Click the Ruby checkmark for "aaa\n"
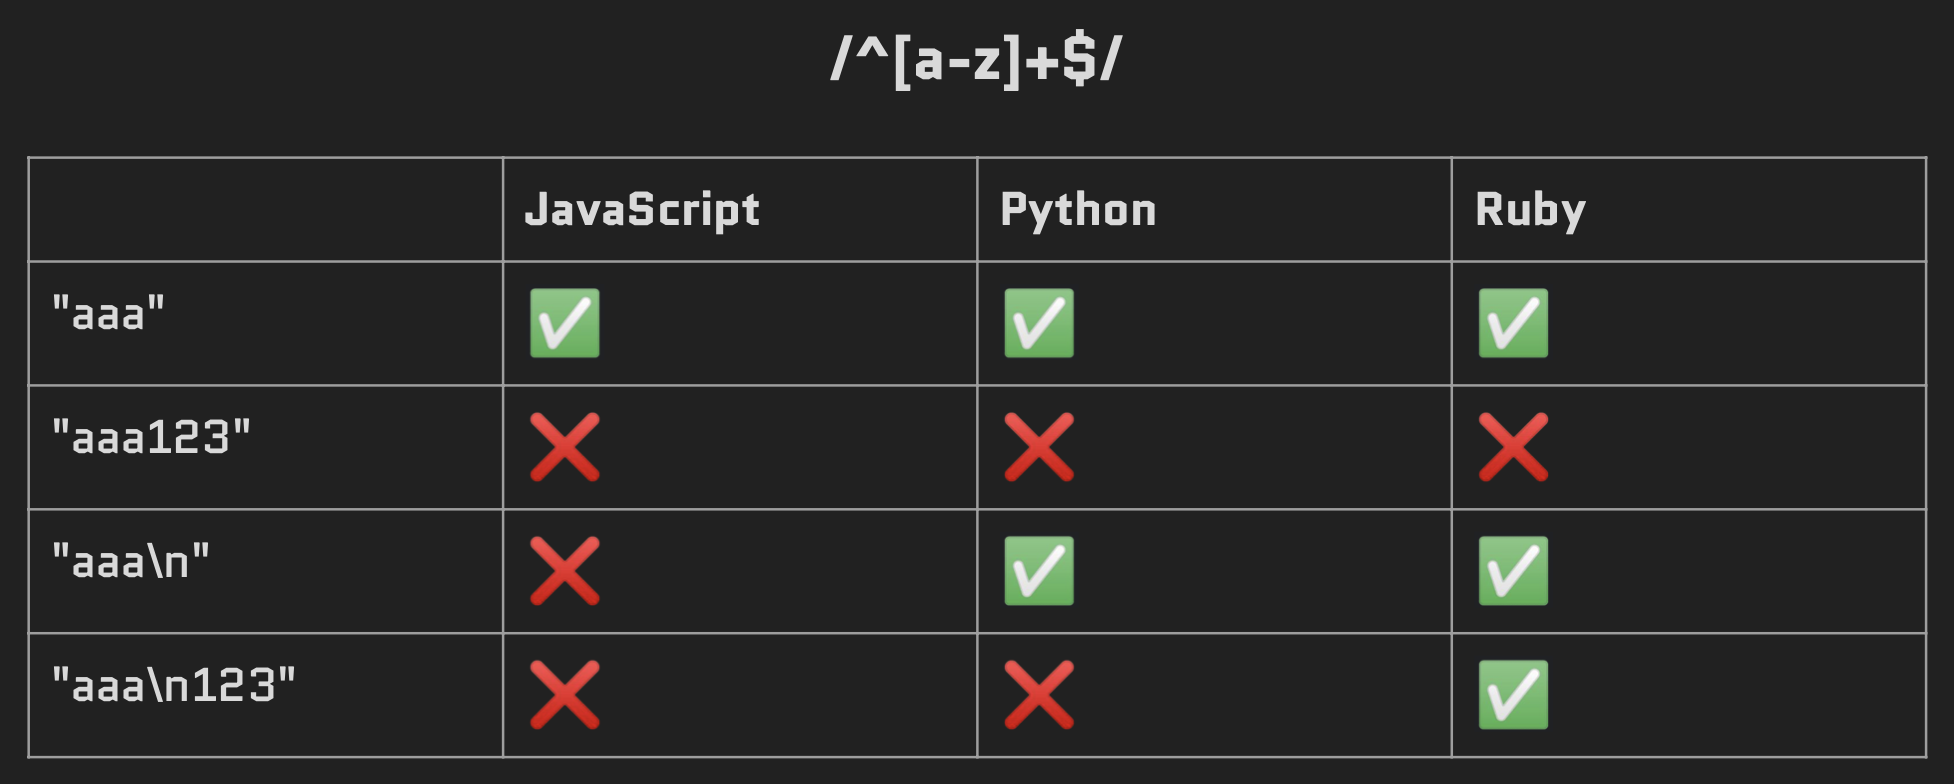1954x784 pixels. (x=1513, y=571)
